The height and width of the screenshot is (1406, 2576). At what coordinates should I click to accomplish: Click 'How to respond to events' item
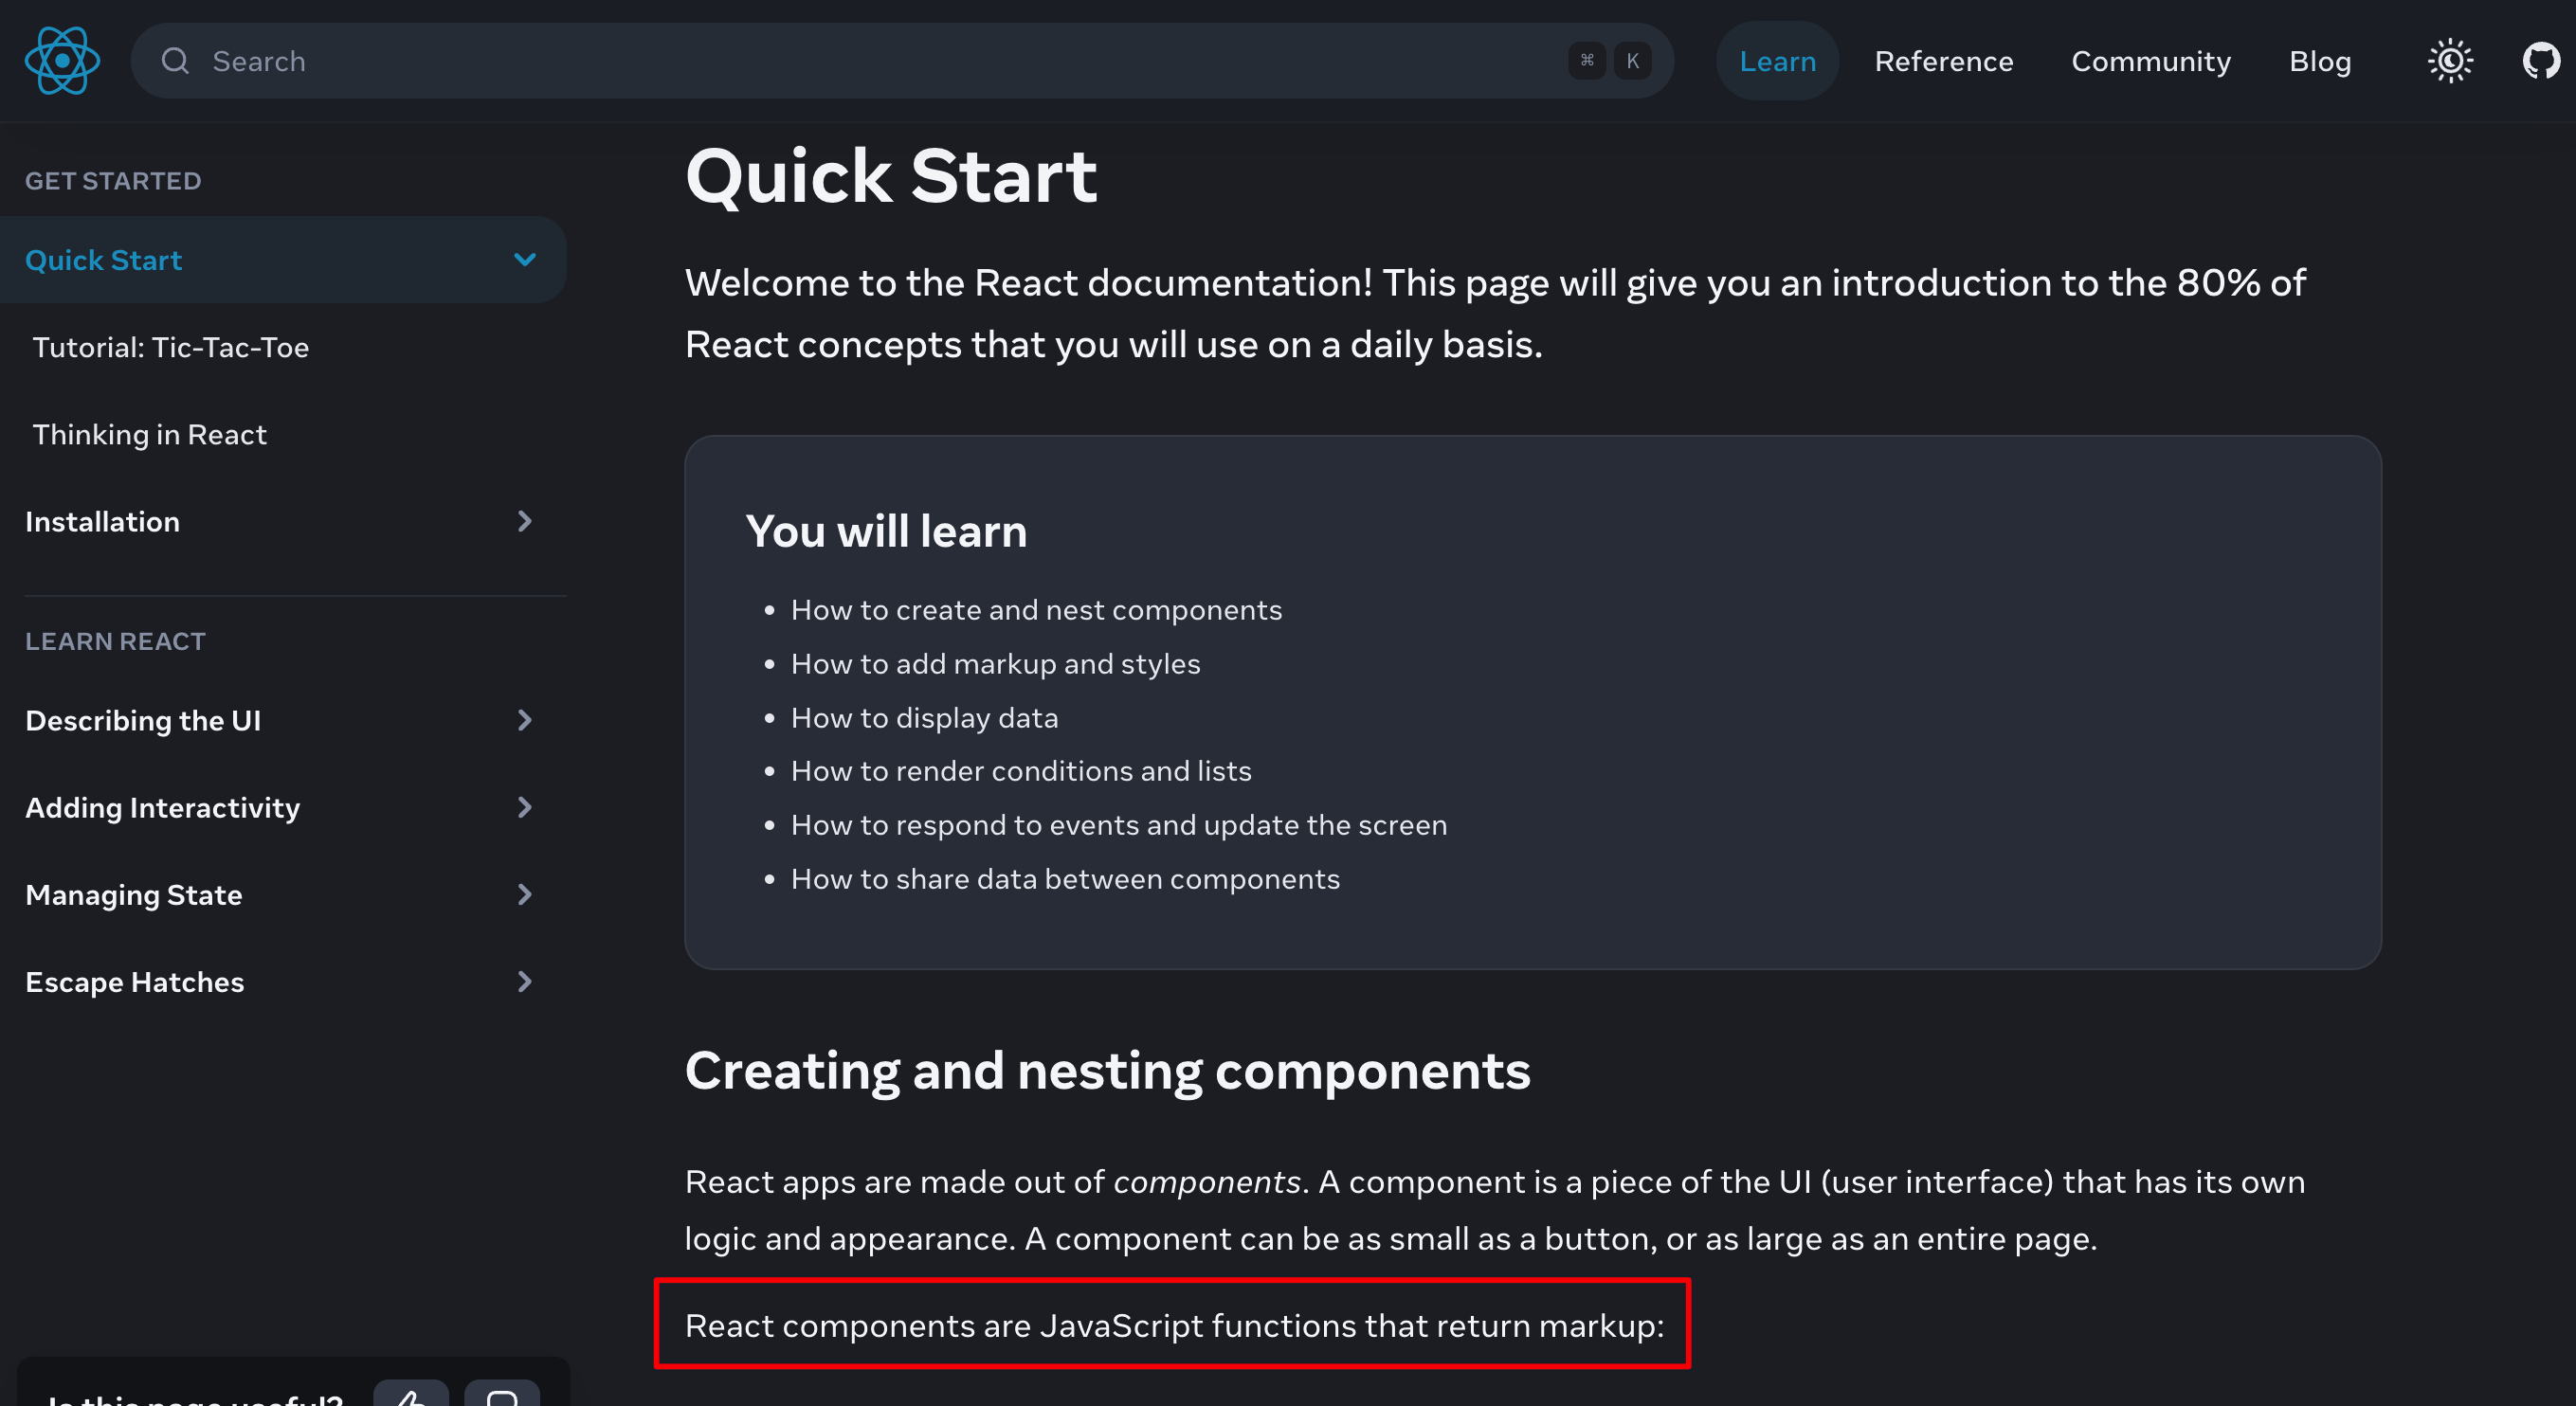click(1119, 825)
